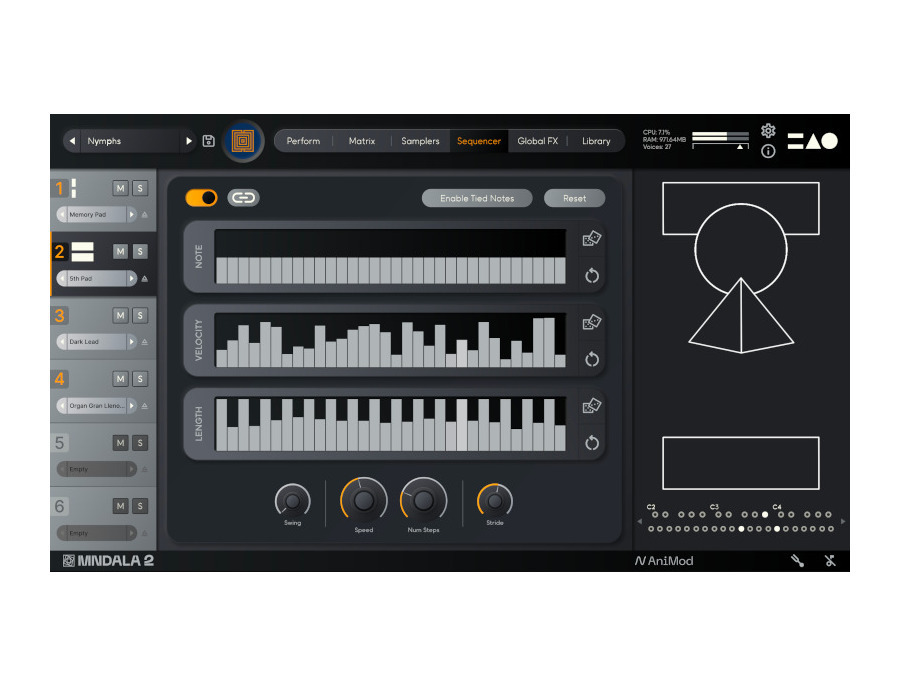Reset the VELOCITY lane with circular arrow
Viewport: 900px width, 687px height.
click(x=591, y=360)
